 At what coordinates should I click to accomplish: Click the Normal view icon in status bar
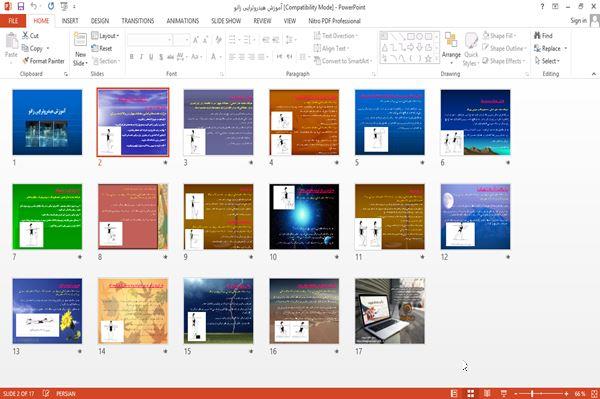coord(454,393)
